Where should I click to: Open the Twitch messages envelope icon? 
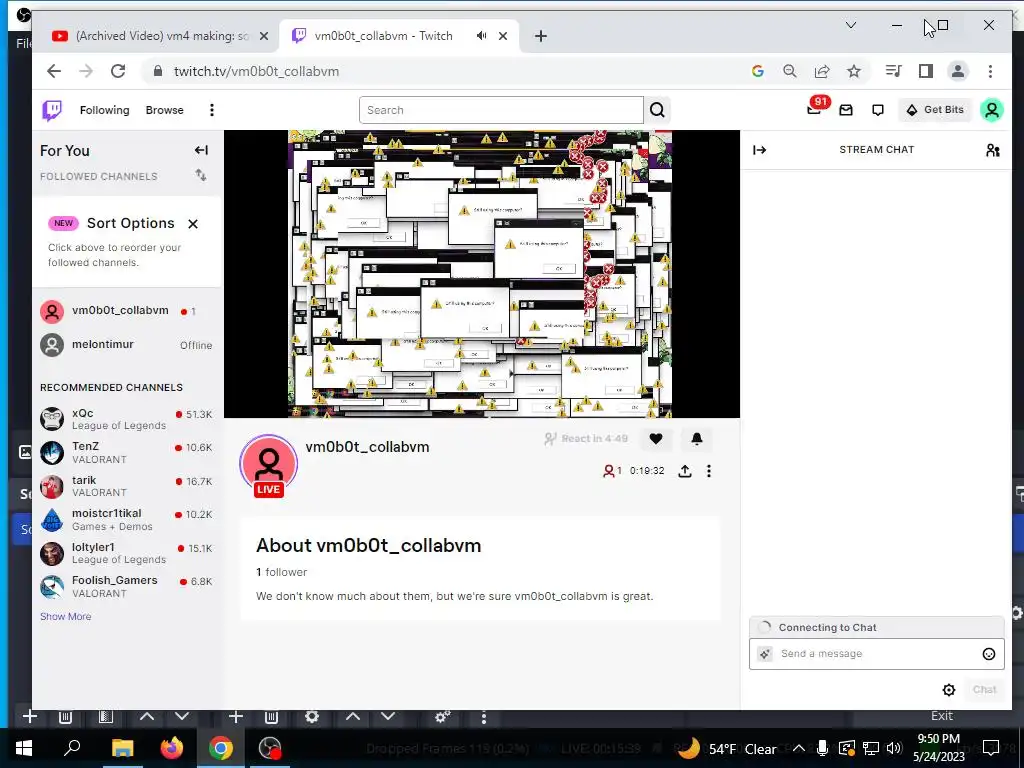pyautogui.click(x=846, y=110)
